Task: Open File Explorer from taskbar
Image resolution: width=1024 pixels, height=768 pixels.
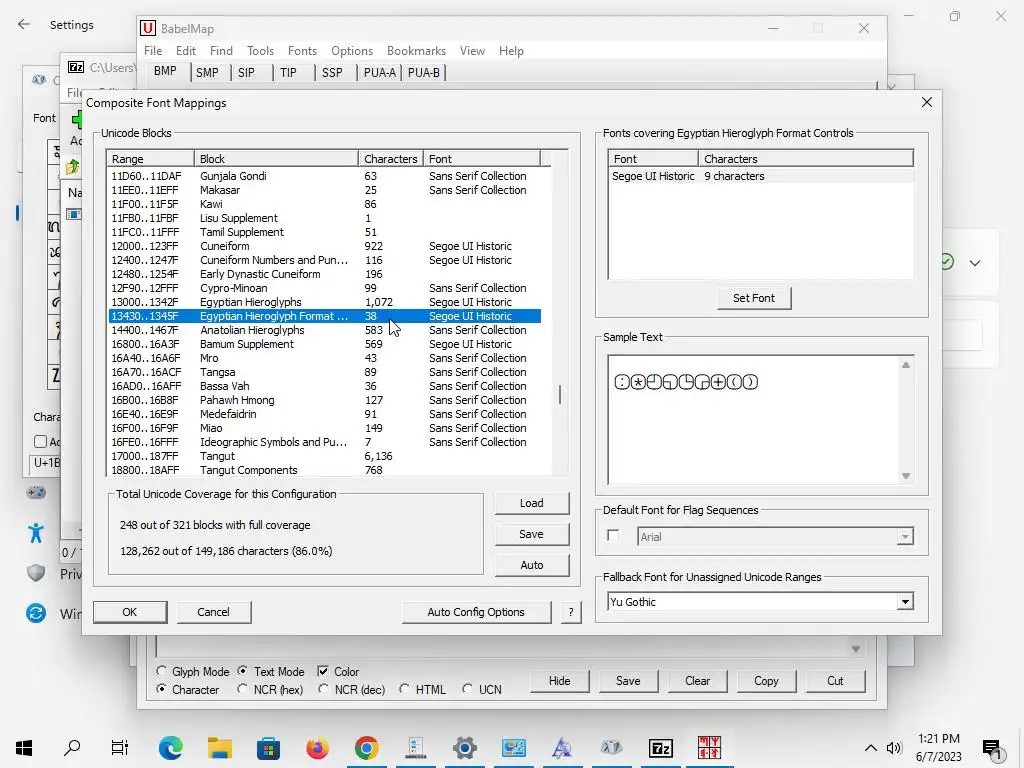Action: (219, 748)
